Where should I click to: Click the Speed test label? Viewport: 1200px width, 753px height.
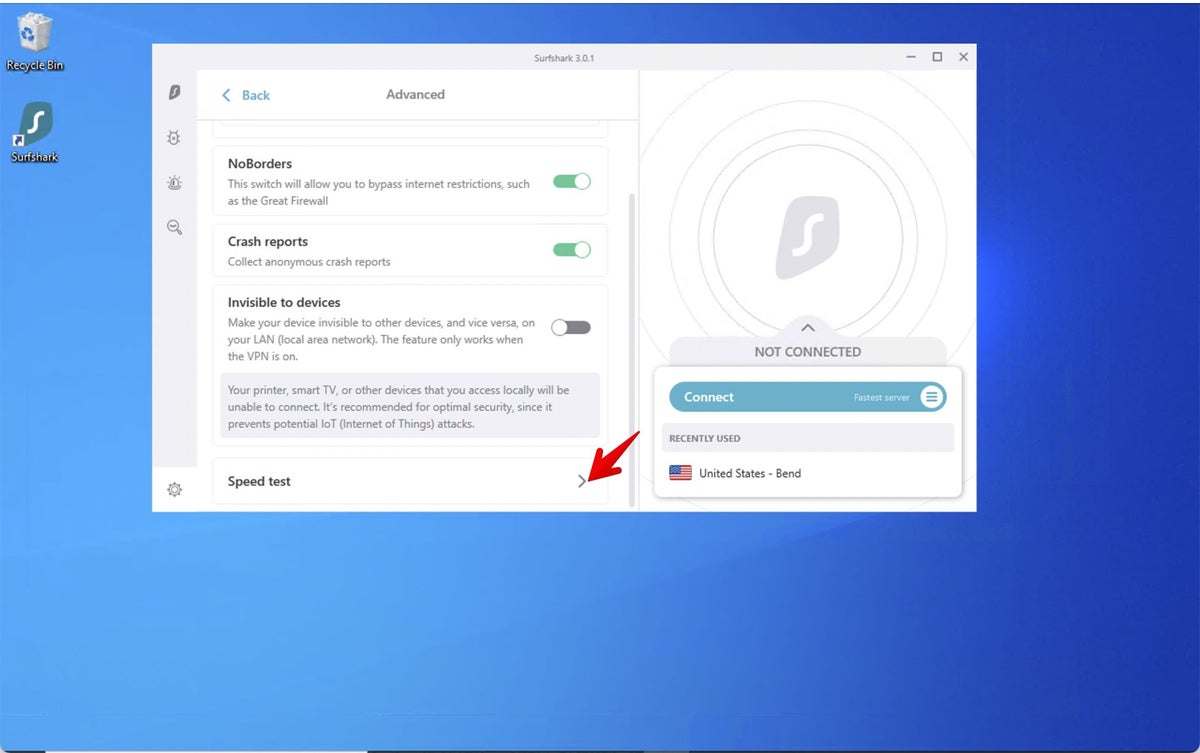coord(259,481)
